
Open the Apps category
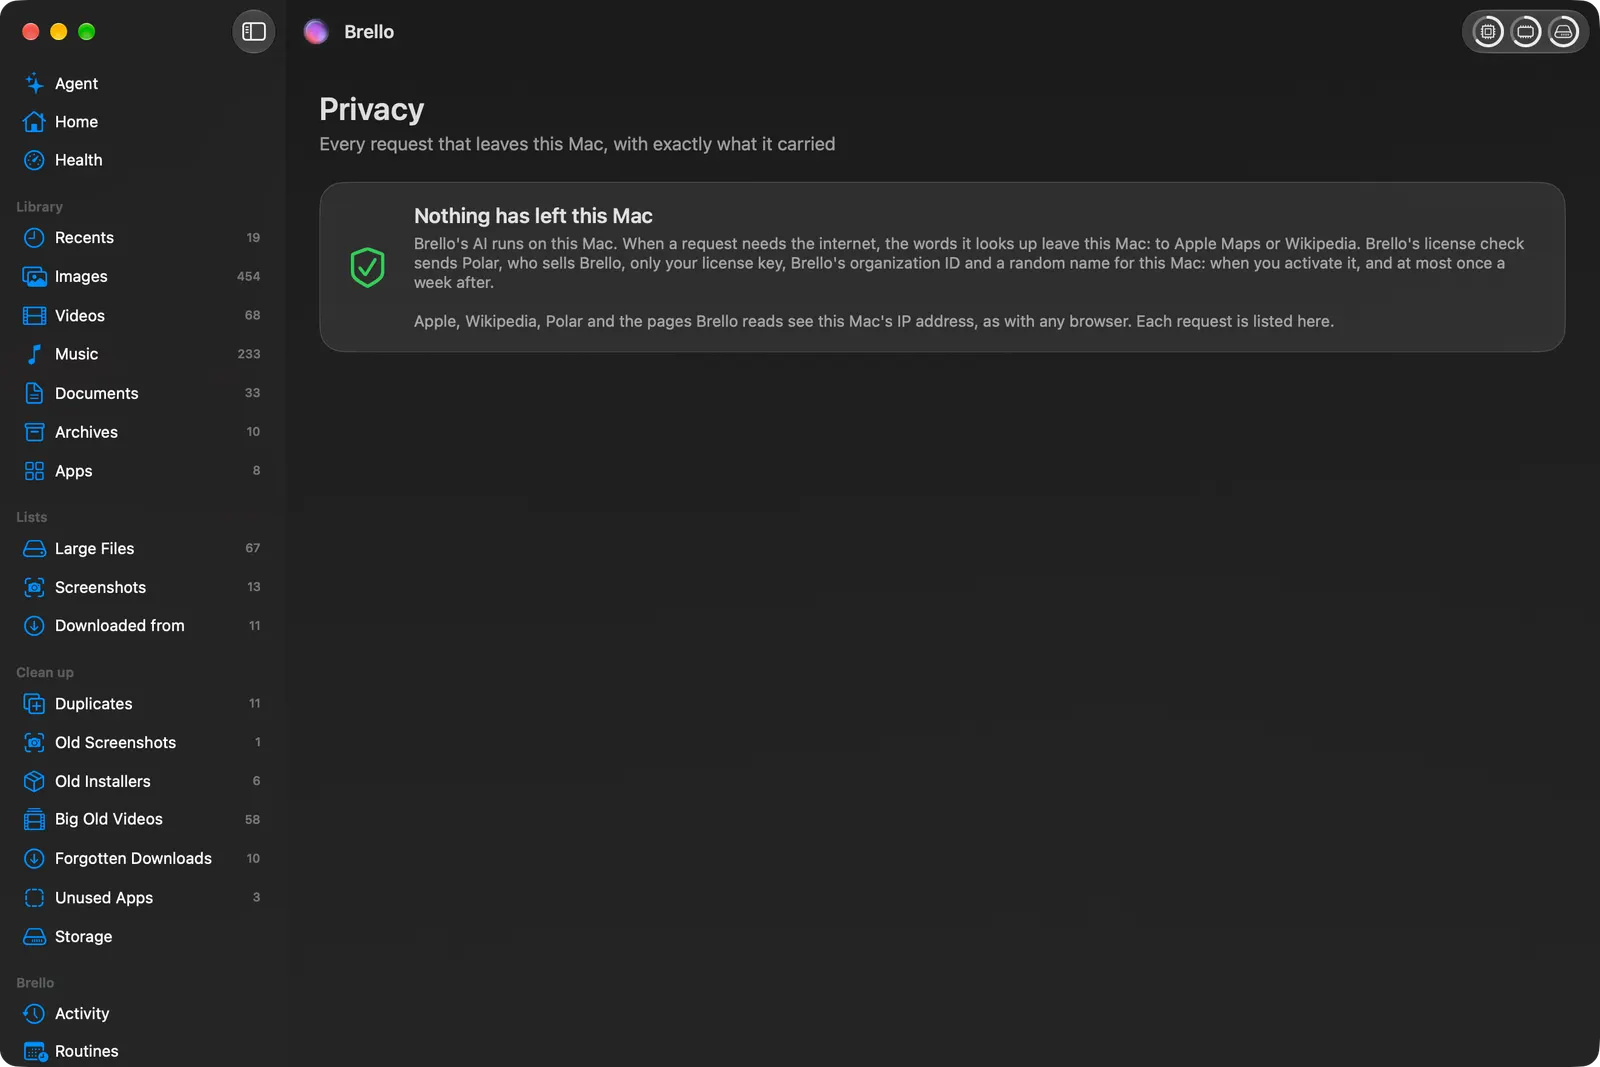tap(142, 471)
